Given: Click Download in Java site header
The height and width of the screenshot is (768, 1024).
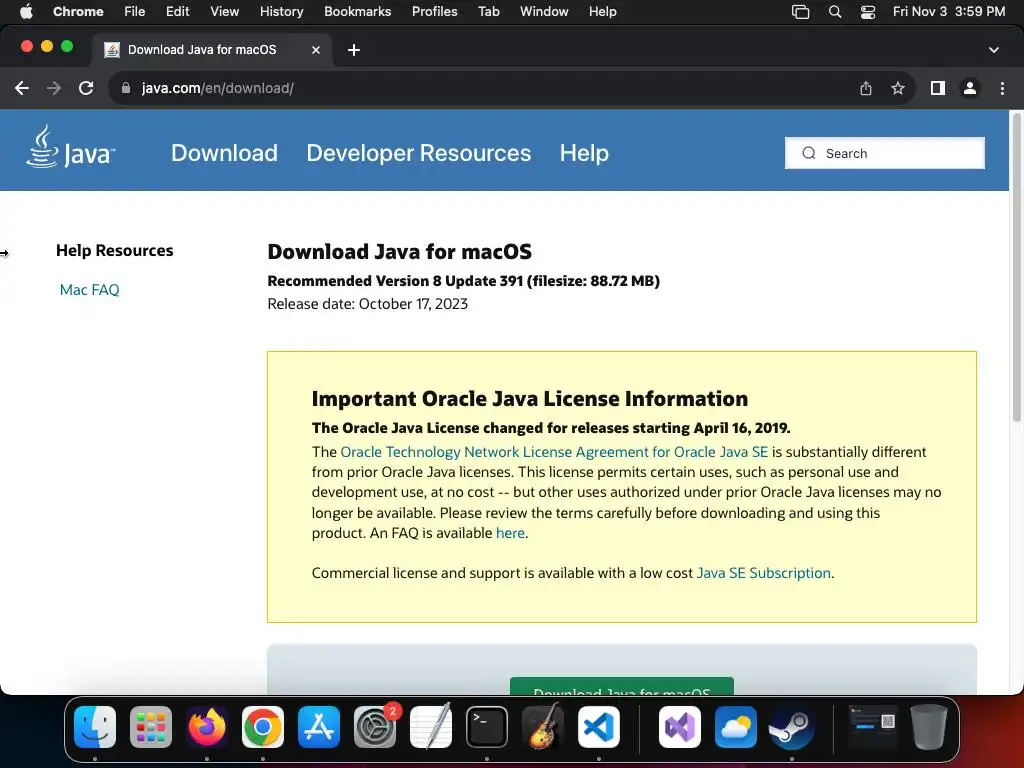Looking at the screenshot, I should [x=224, y=153].
